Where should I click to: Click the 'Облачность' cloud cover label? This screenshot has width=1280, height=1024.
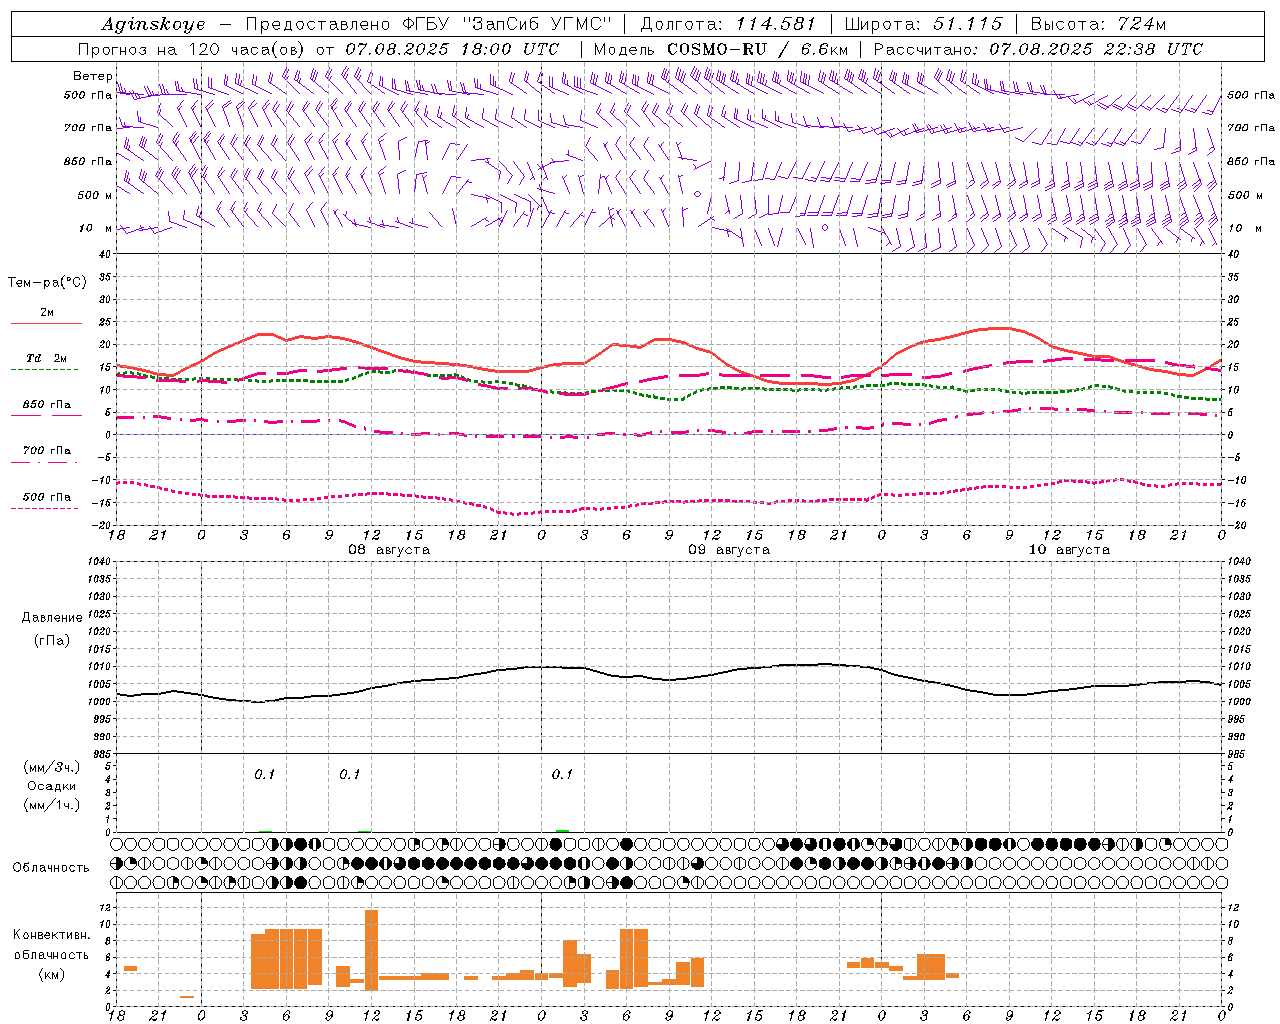tap(51, 868)
